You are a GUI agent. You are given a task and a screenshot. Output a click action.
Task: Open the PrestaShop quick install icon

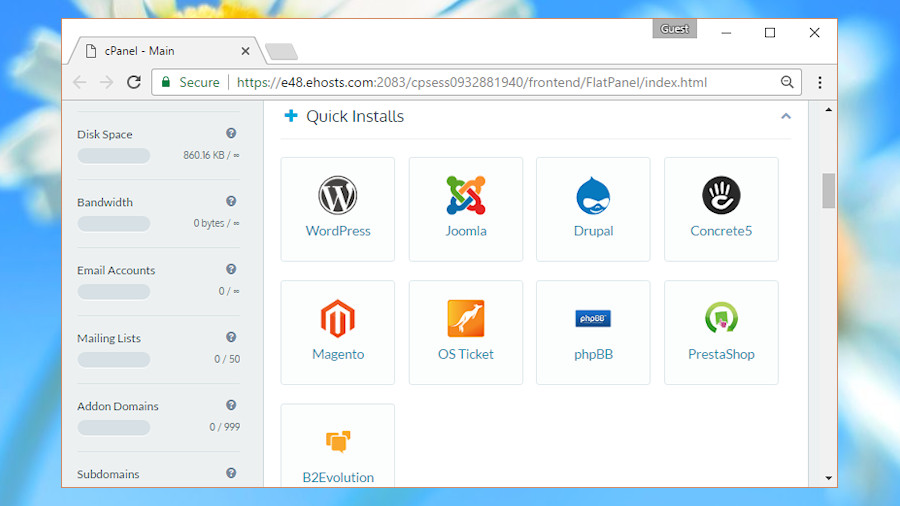(x=721, y=318)
